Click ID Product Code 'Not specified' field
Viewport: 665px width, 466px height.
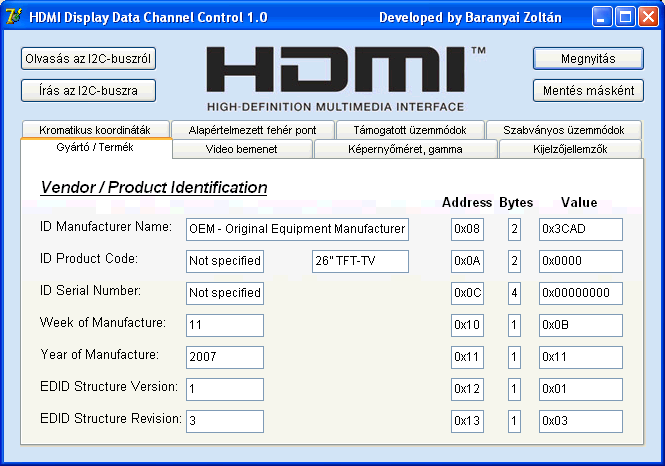(225, 261)
